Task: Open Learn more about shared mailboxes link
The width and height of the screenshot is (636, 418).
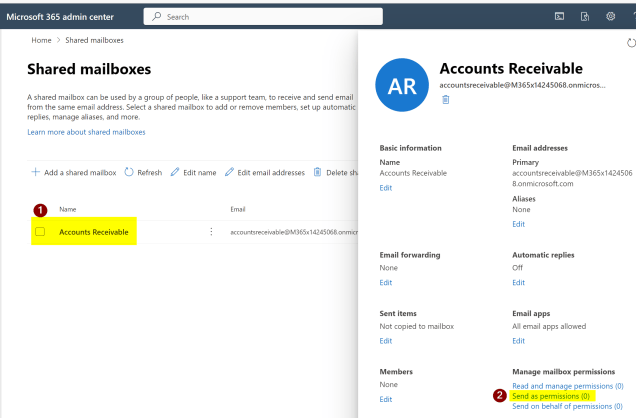Action: click(86, 132)
